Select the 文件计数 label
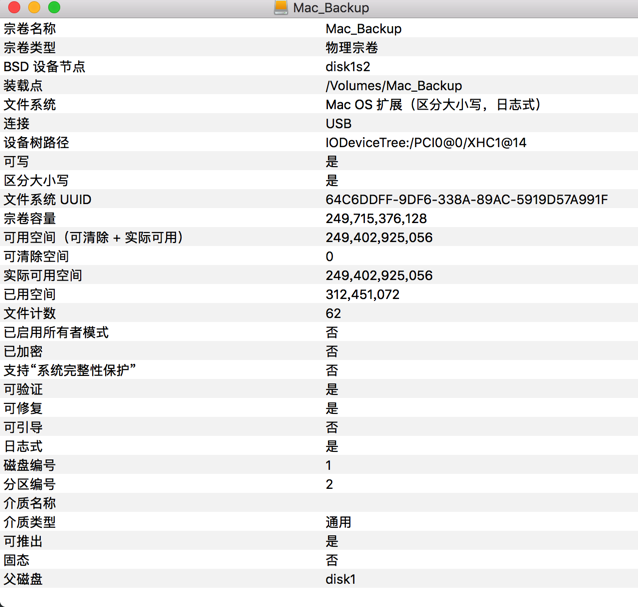The image size is (638, 607). point(30,314)
